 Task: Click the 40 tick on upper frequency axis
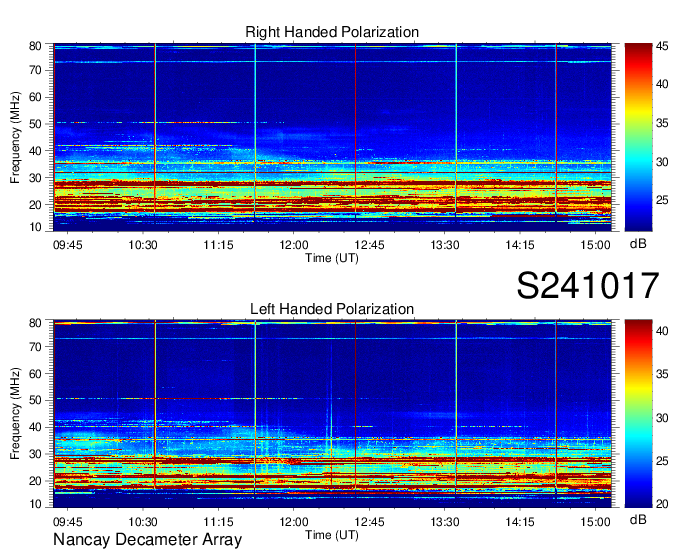tap(35, 150)
